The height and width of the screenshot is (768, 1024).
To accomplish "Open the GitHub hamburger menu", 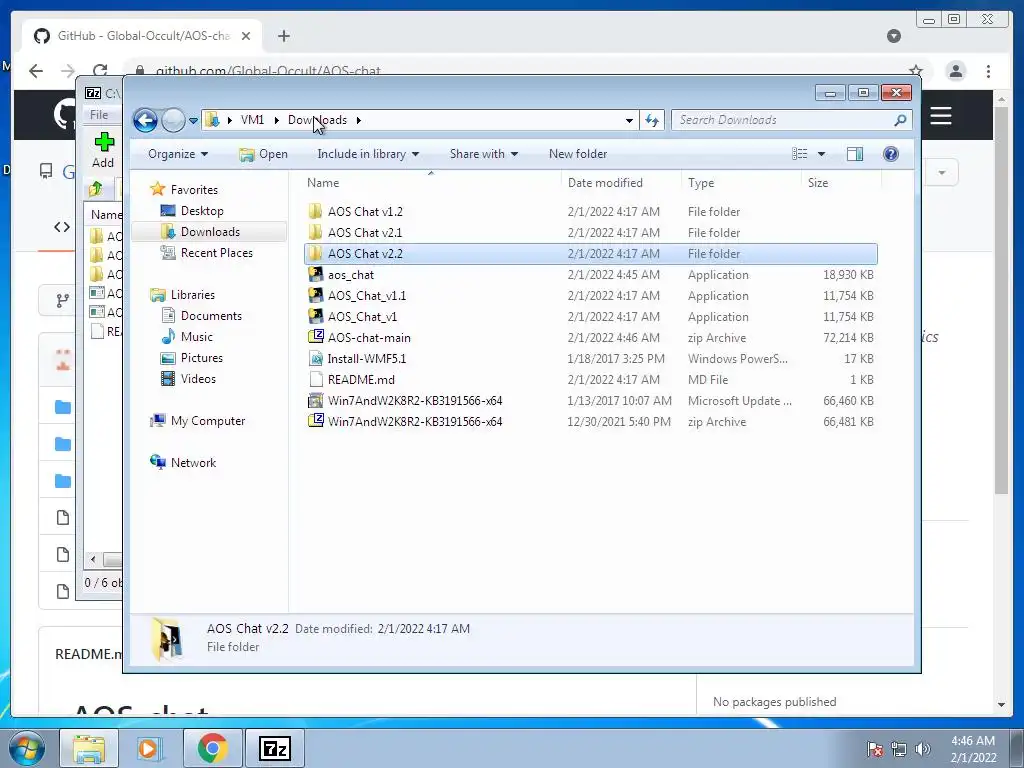I will coord(940,116).
